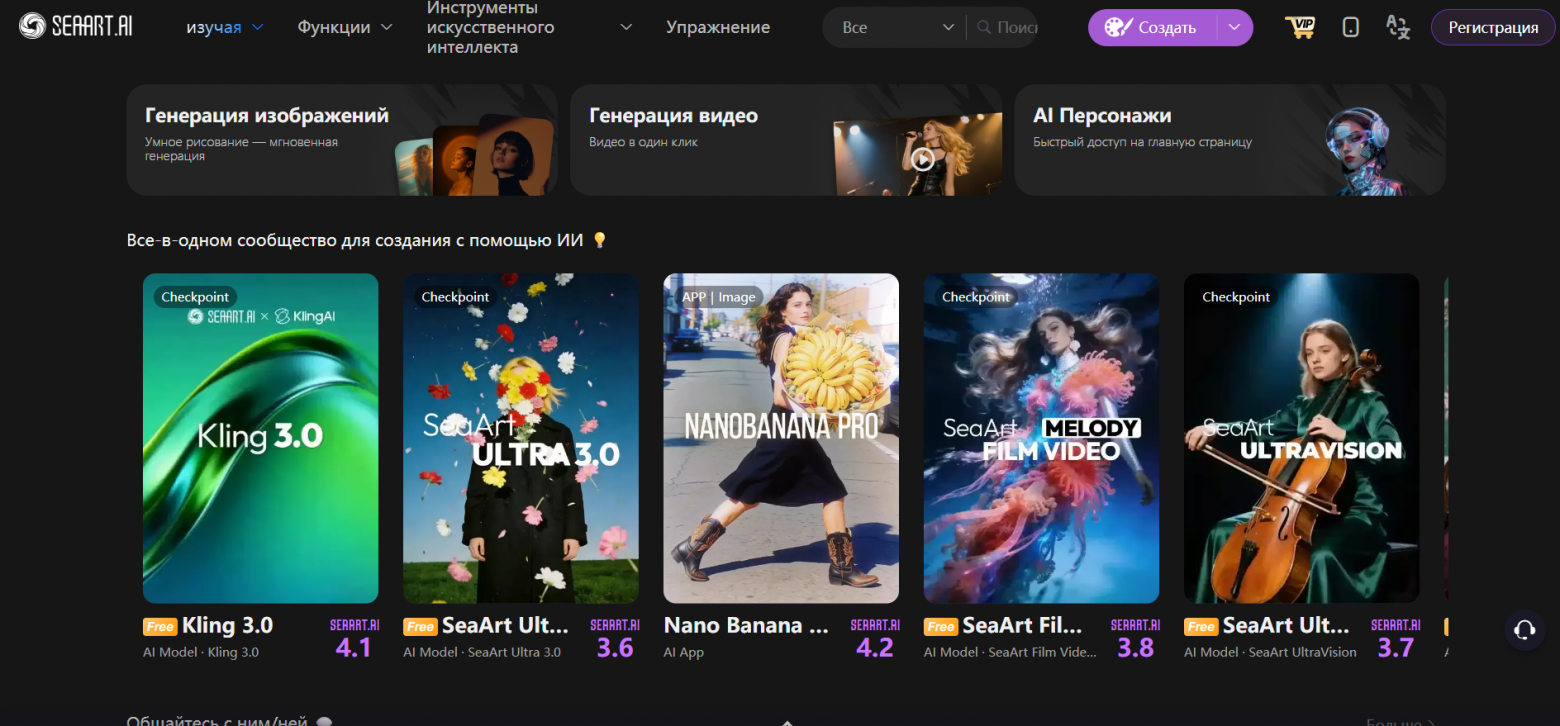1560x726 pixels.
Task: Open the SeaArt UltraVision cello thumbnail
Action: [1302, 438]
